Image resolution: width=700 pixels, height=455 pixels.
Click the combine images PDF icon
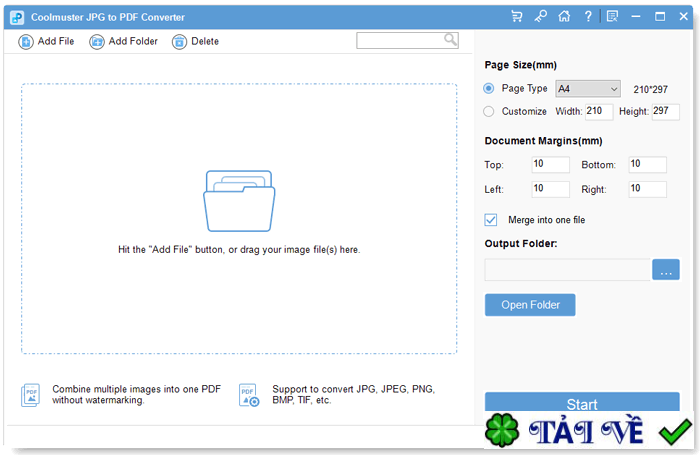(30, 395)
